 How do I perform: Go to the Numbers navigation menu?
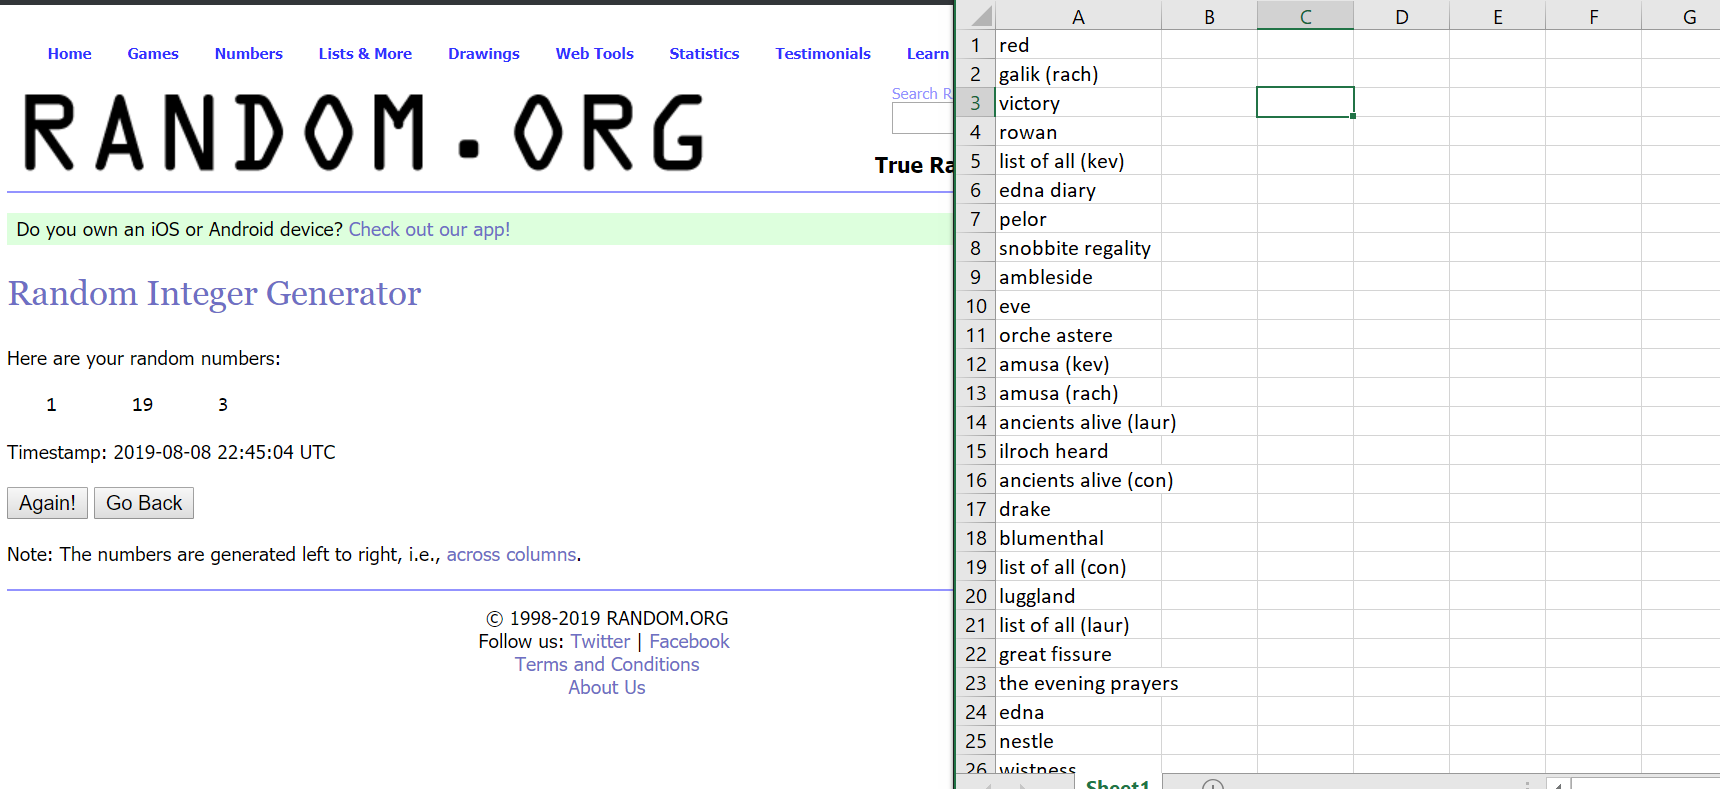pos(248,54)
